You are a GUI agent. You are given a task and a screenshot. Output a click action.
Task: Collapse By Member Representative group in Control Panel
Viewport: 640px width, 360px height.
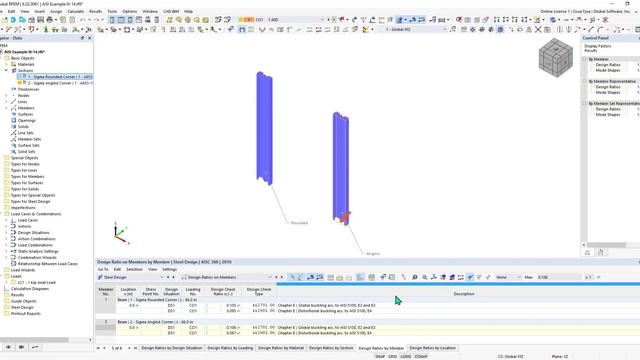(x=584, y=81)
